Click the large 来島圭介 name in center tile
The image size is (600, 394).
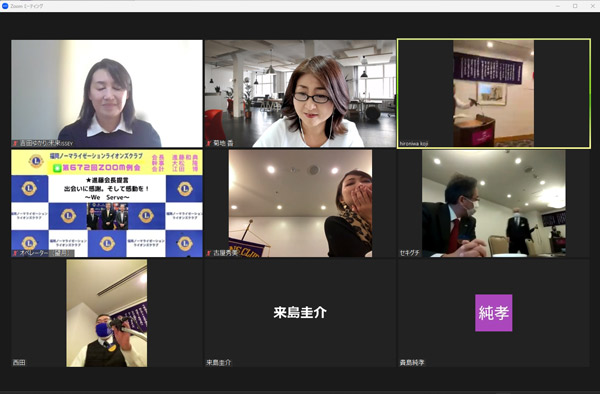click(x=300, y=313)
